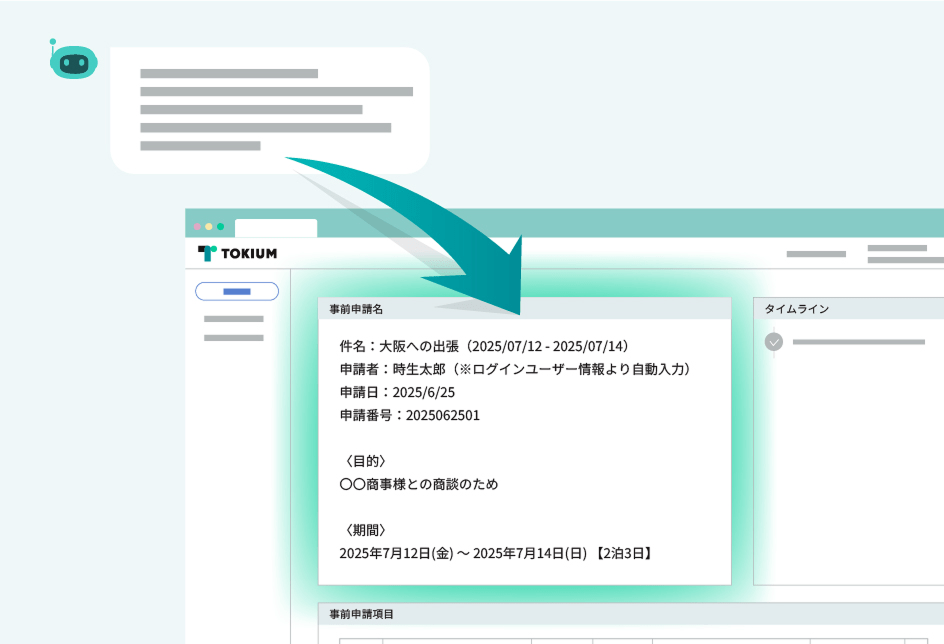Click the pink window control dot
The height and width of the screenshot is (644, 944).
197,226
